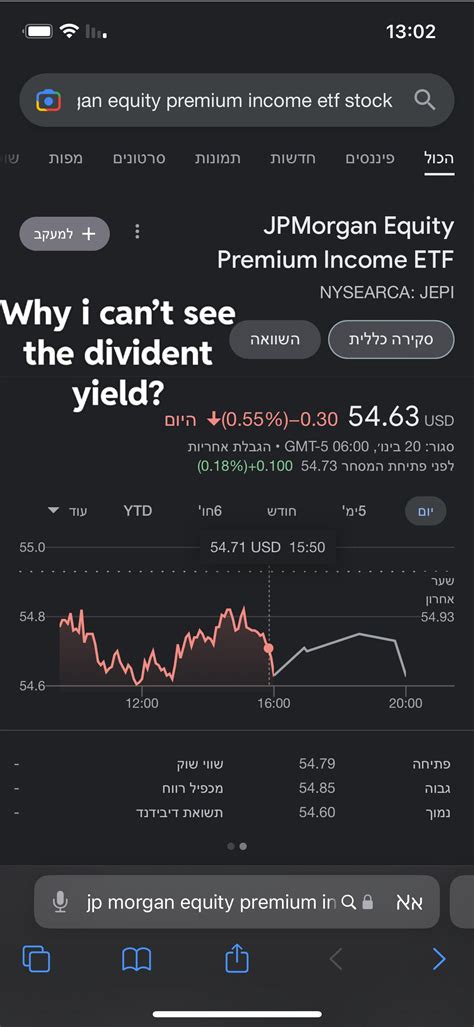Tap the Wi-Fi icon in status bar

tap(69, 31)
